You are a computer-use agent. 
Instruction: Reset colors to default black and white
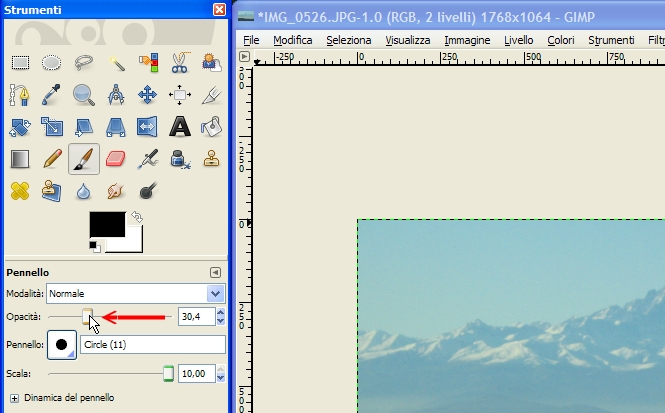click(95, 246)
